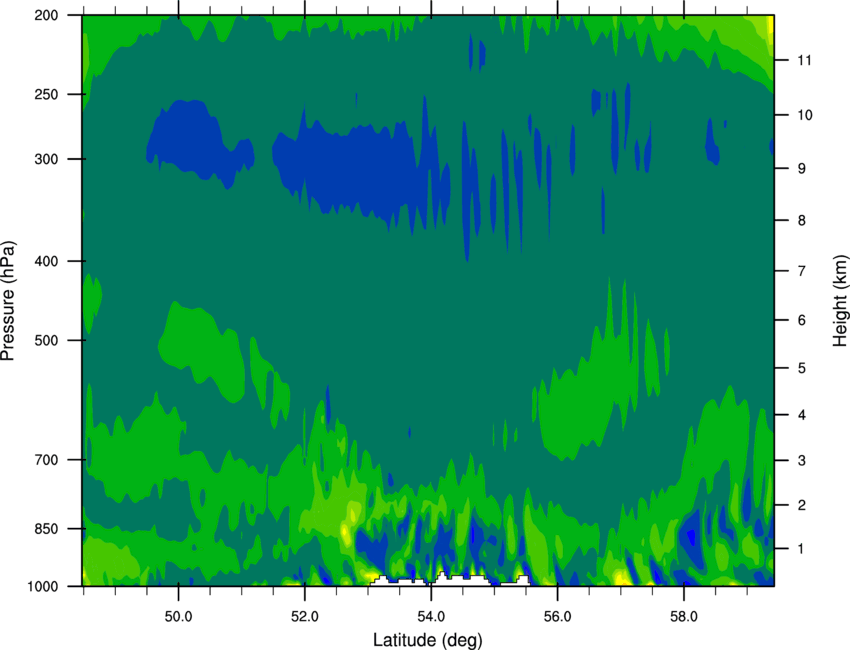This screenshot has width=850, height=650.
Task: Click the 'Height (km)' axis title
Action: click(840, 300)
